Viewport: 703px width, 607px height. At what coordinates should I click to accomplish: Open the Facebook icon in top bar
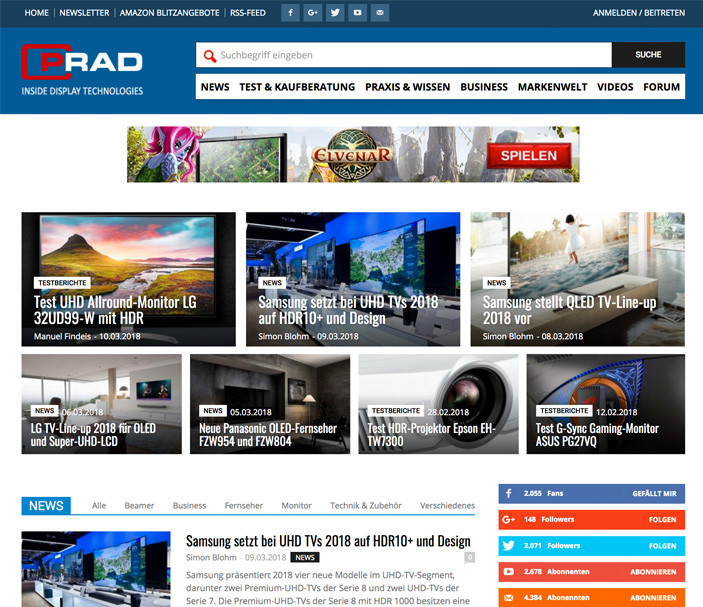tap(290, 13)
